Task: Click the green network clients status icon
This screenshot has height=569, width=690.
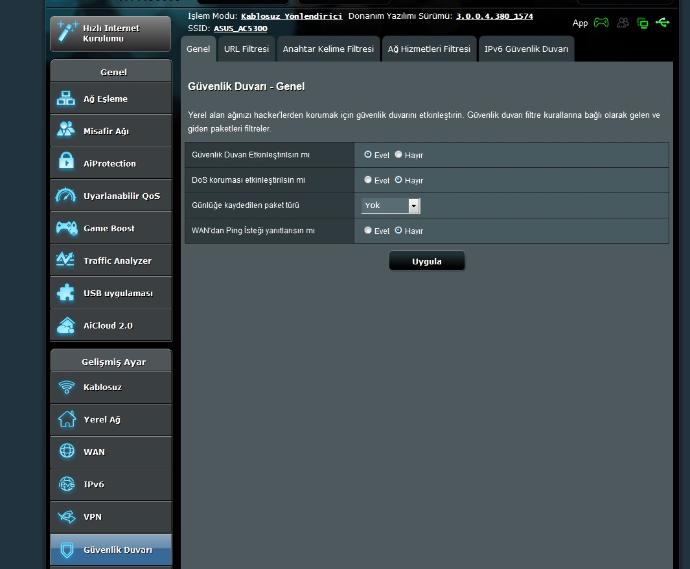Action: [x=642, y=23]
